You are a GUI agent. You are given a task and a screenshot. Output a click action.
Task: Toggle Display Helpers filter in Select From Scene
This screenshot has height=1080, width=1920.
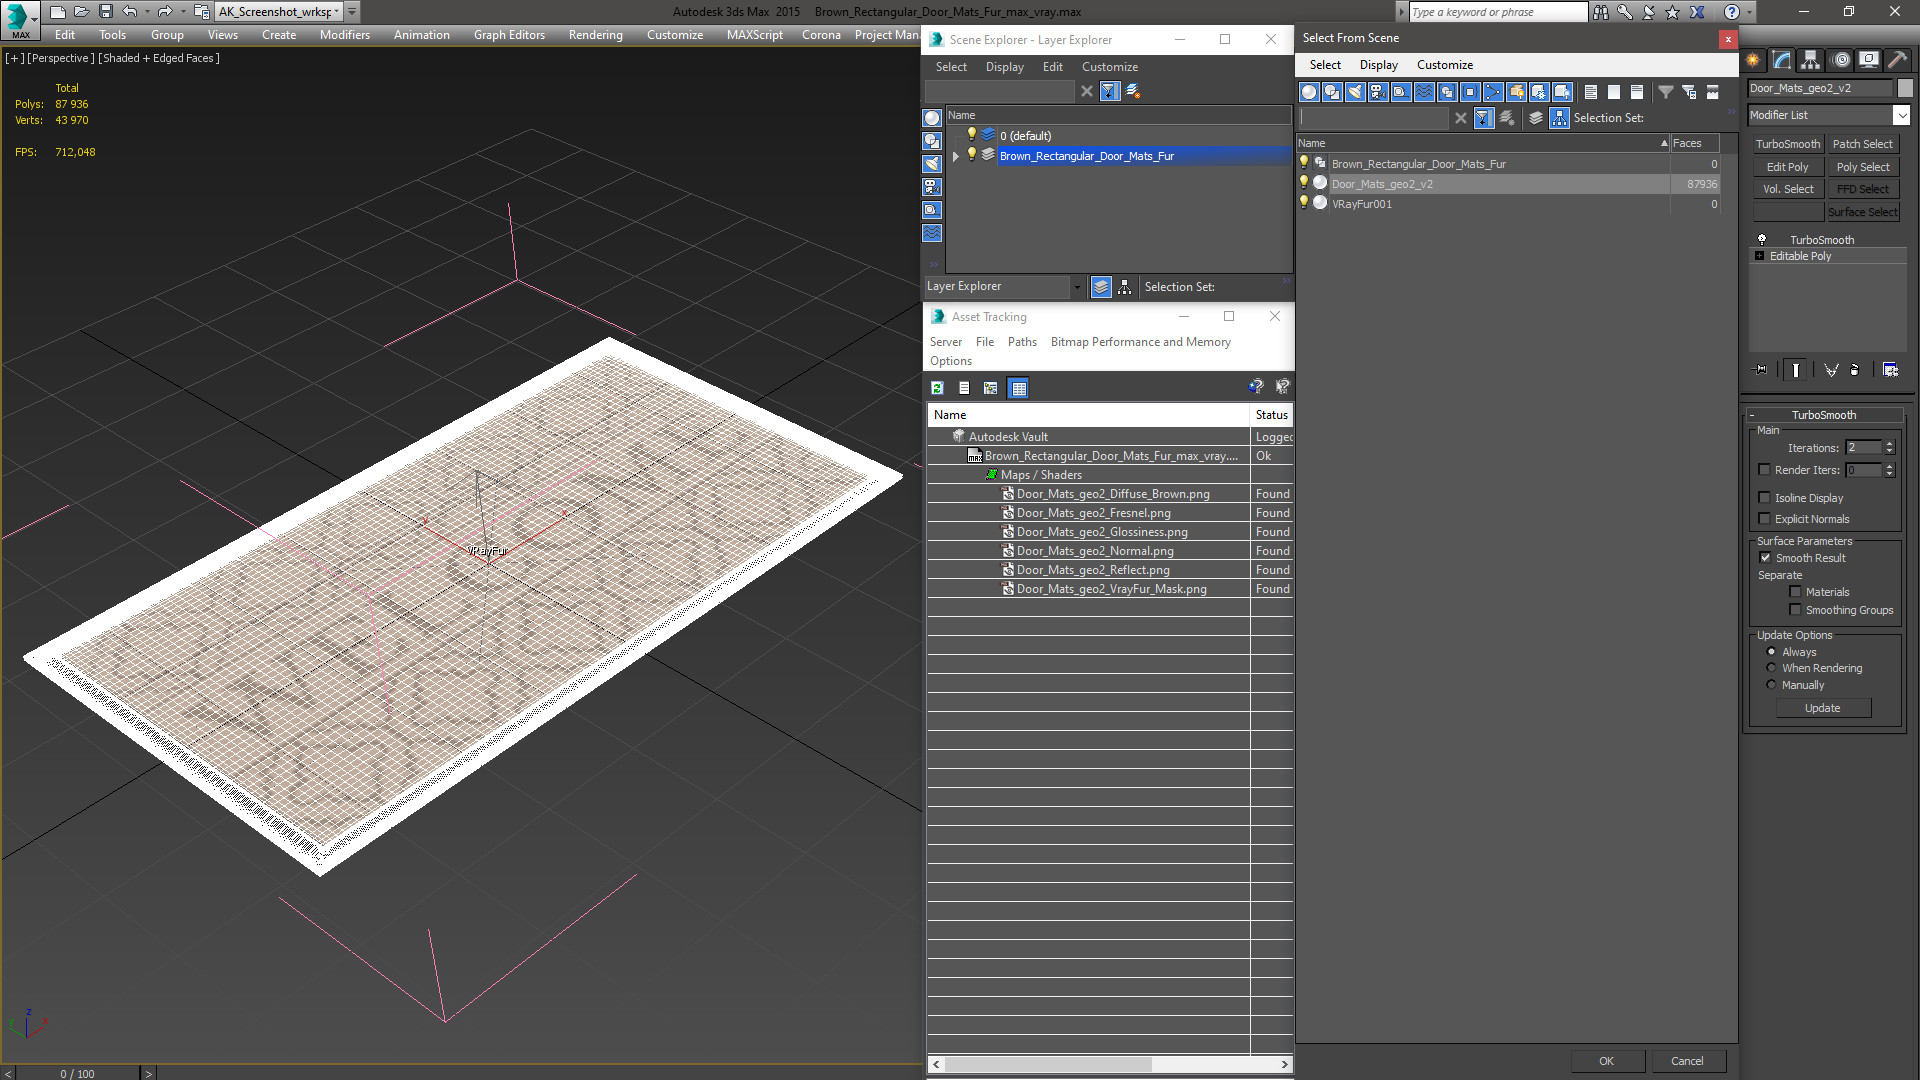[1401, 92]
